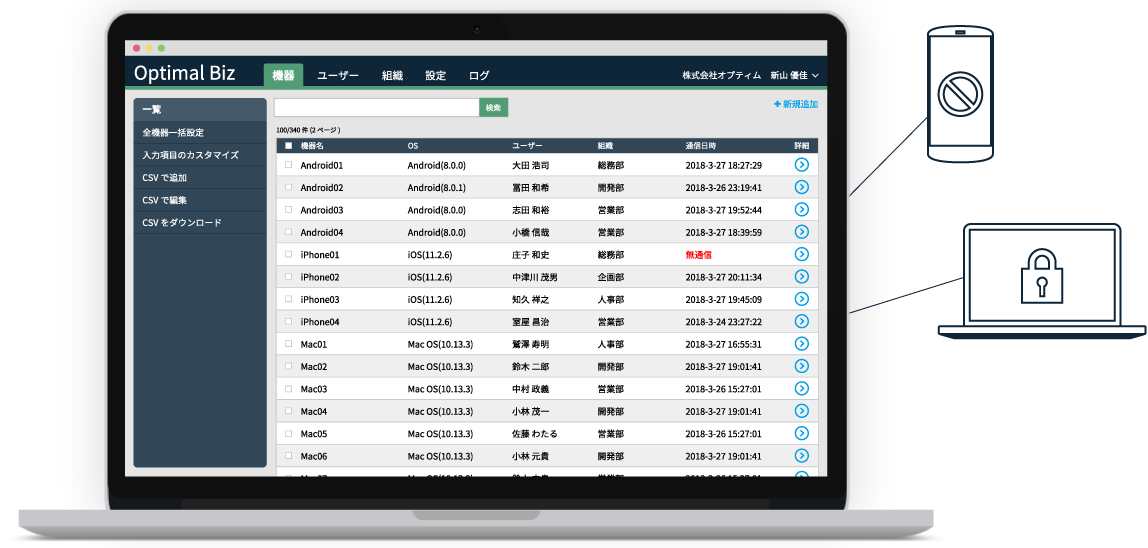
Task: Open the 組織 navigation tab
Action: tap(392, 75)
